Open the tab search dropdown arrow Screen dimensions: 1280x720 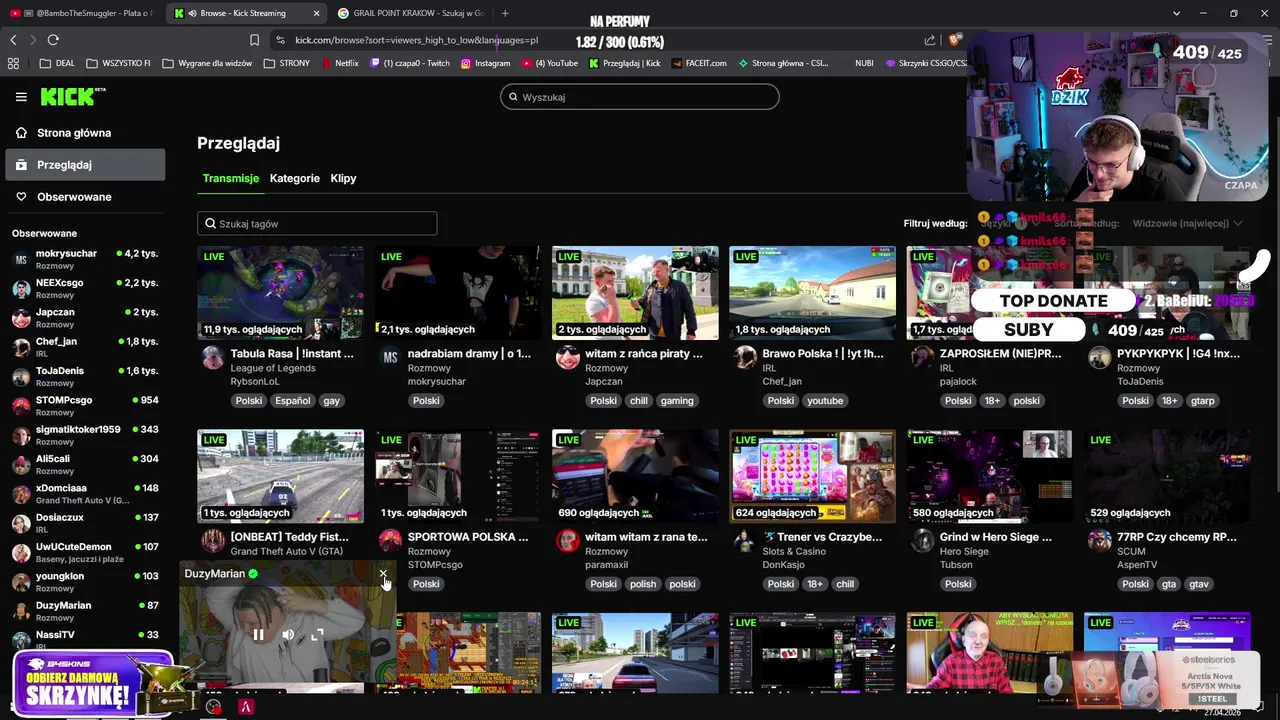tap(1177, 13)
